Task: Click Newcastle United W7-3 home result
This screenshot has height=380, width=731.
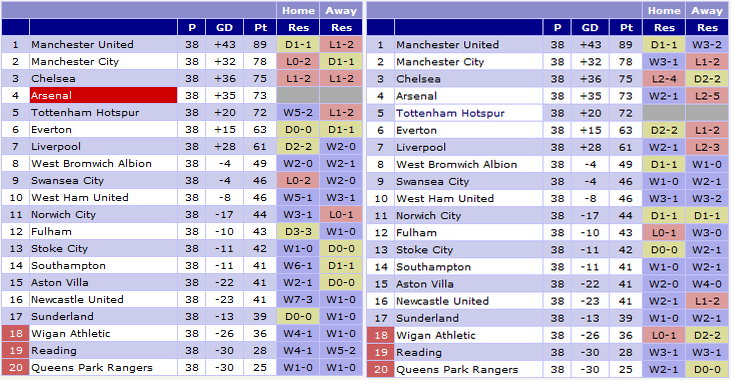Action: click(298, 299)
